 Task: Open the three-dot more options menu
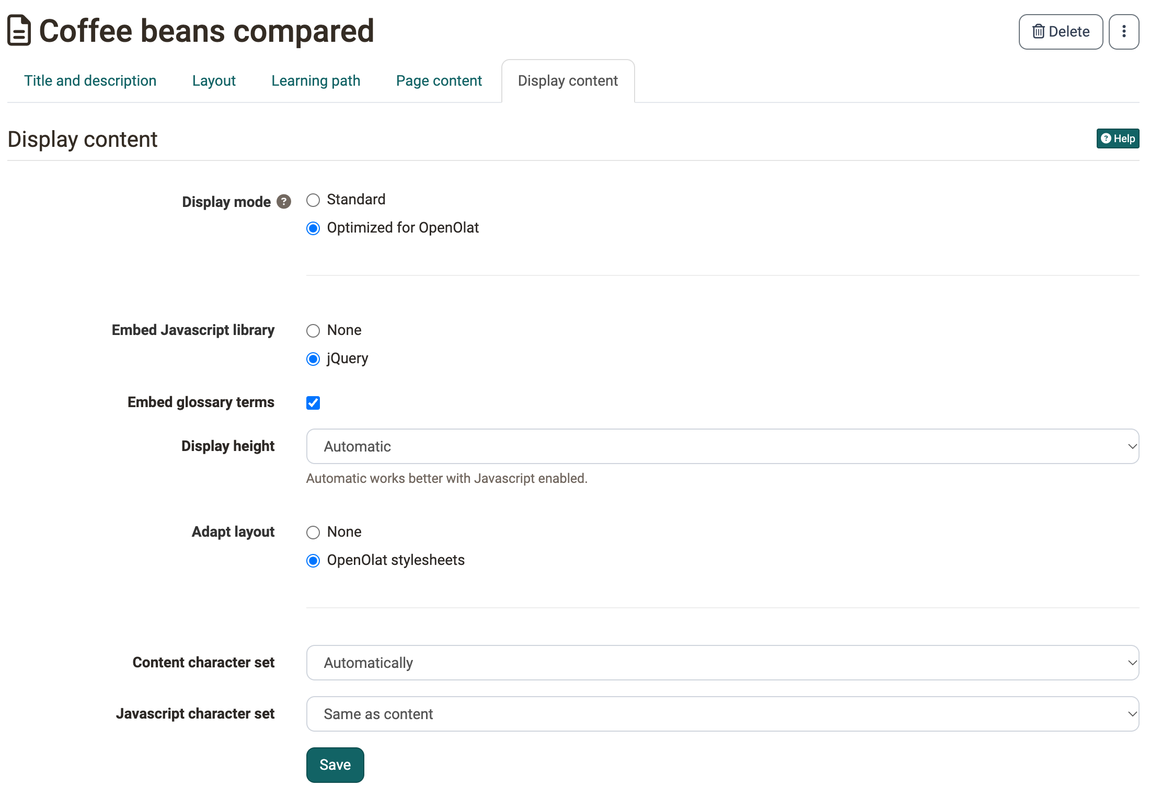(x=1124, y=32)
